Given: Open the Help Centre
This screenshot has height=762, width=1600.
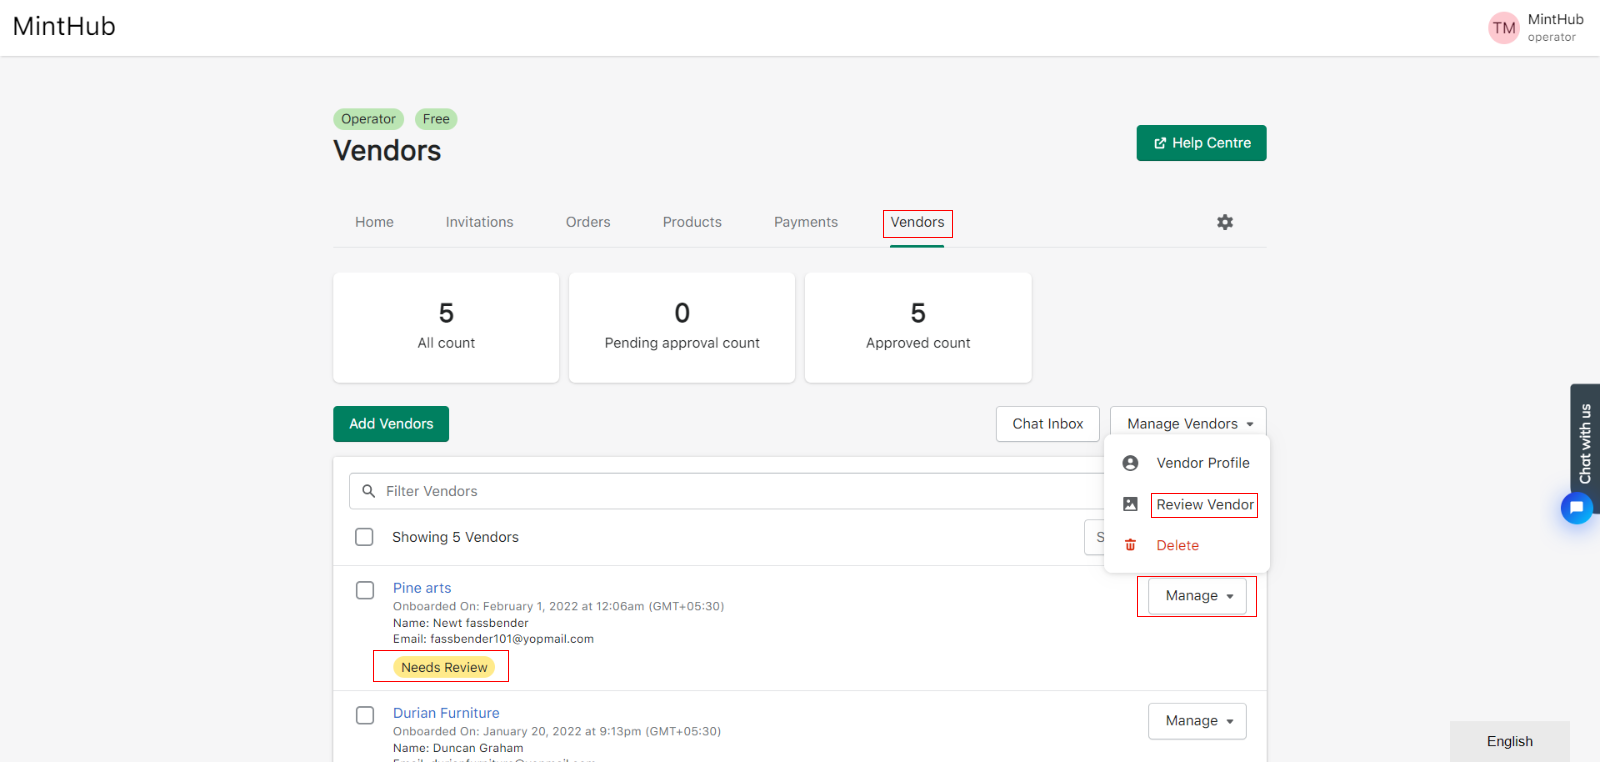Looking at the screenshot, I should (1202, 143).
